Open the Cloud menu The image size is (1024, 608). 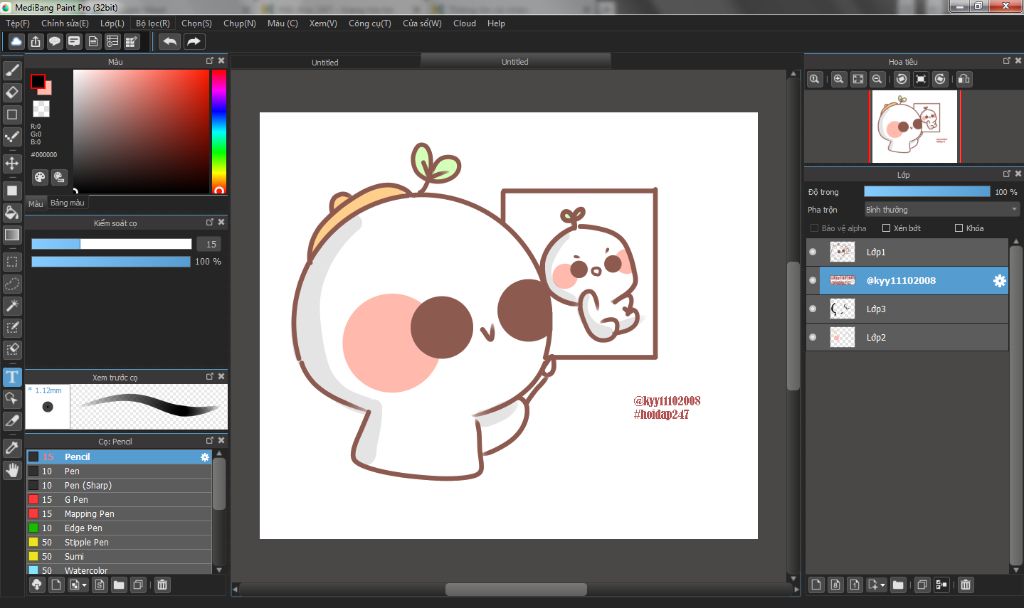(x=464, y=24)
